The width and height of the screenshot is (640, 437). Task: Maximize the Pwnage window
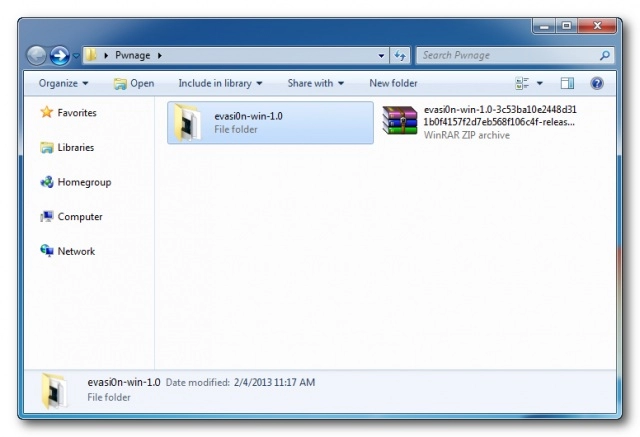coord(567,26)
